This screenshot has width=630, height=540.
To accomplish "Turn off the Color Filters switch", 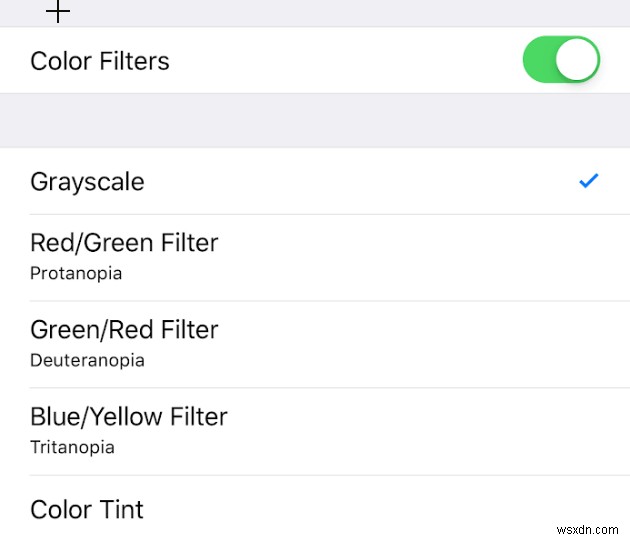I will (x=560, y=60).
